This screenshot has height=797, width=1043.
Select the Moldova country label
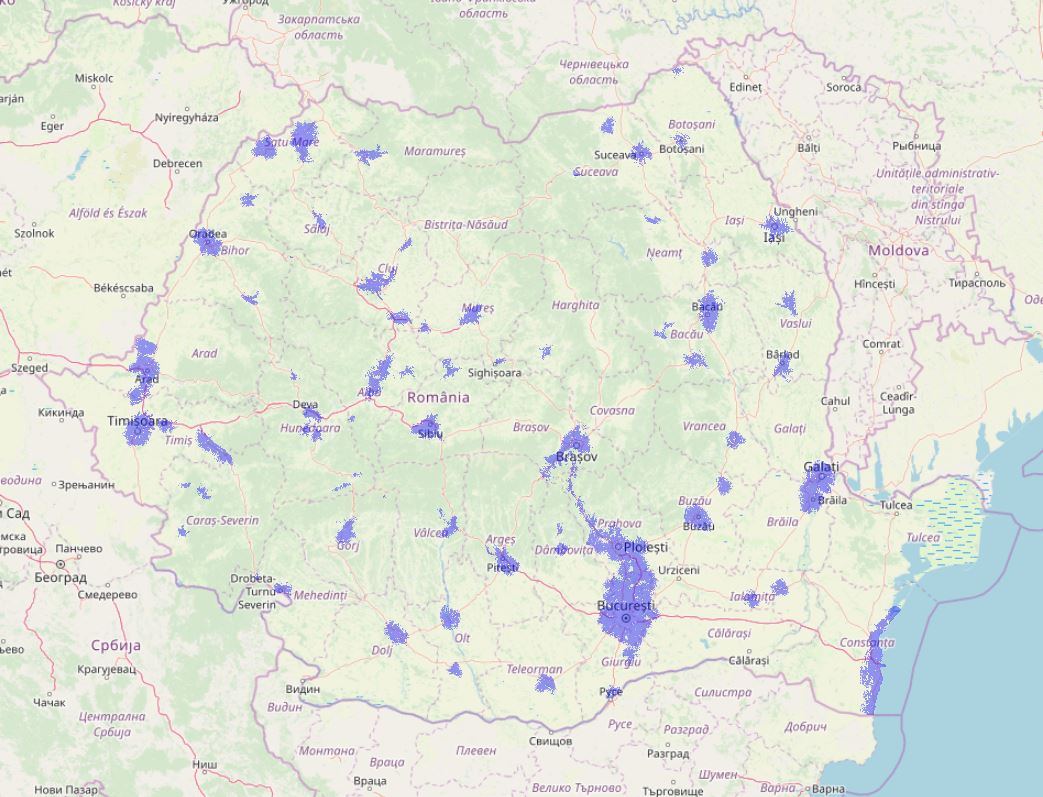coord(899,251)
